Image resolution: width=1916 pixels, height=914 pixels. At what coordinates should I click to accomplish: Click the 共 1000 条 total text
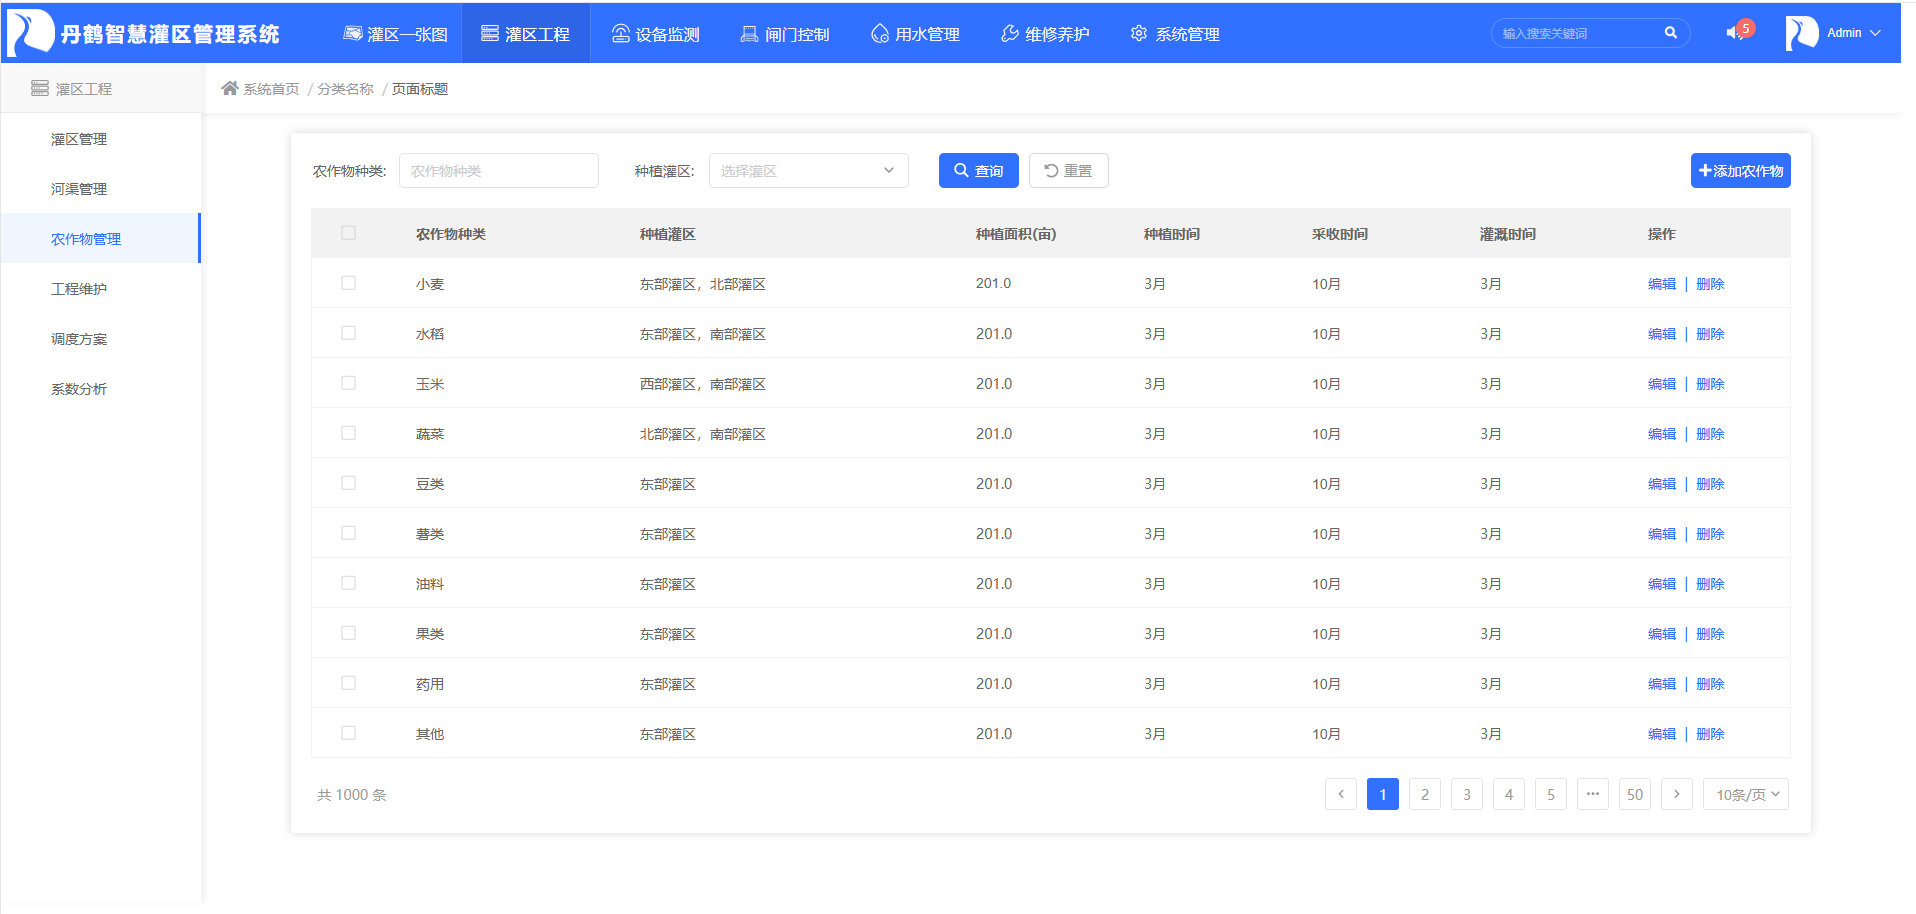click(x=352, y=795)
